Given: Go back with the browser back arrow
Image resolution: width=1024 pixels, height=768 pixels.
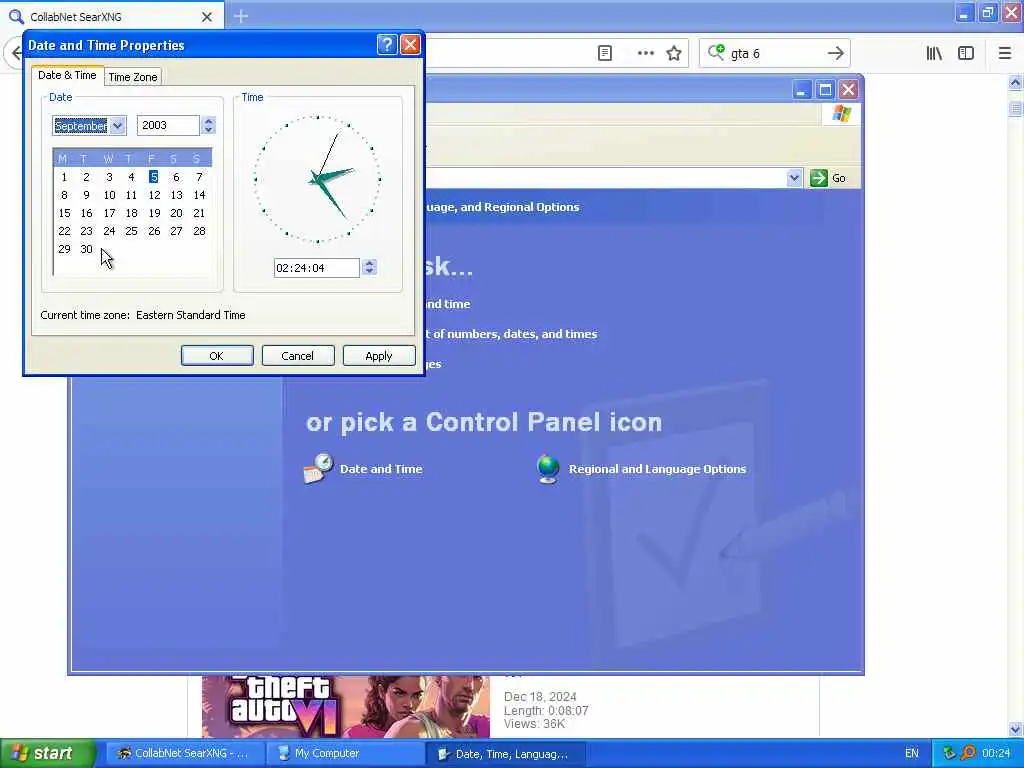Looking at the screenshot, I should click(14, 53).
